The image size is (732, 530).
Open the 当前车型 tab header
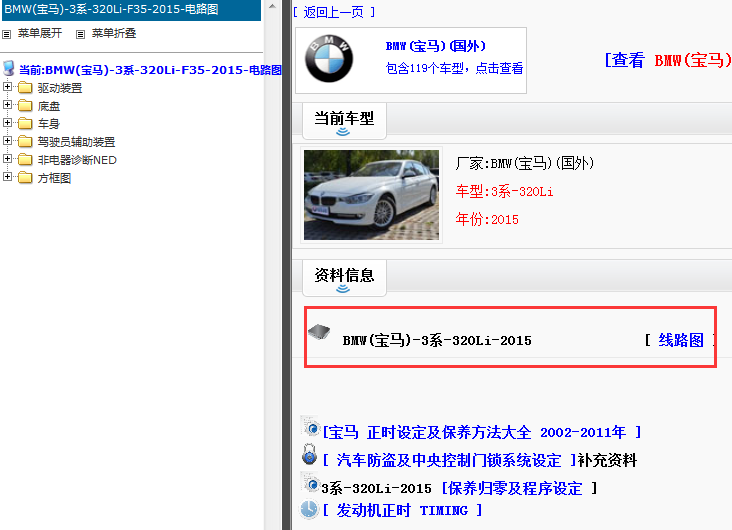click(344, 121)
